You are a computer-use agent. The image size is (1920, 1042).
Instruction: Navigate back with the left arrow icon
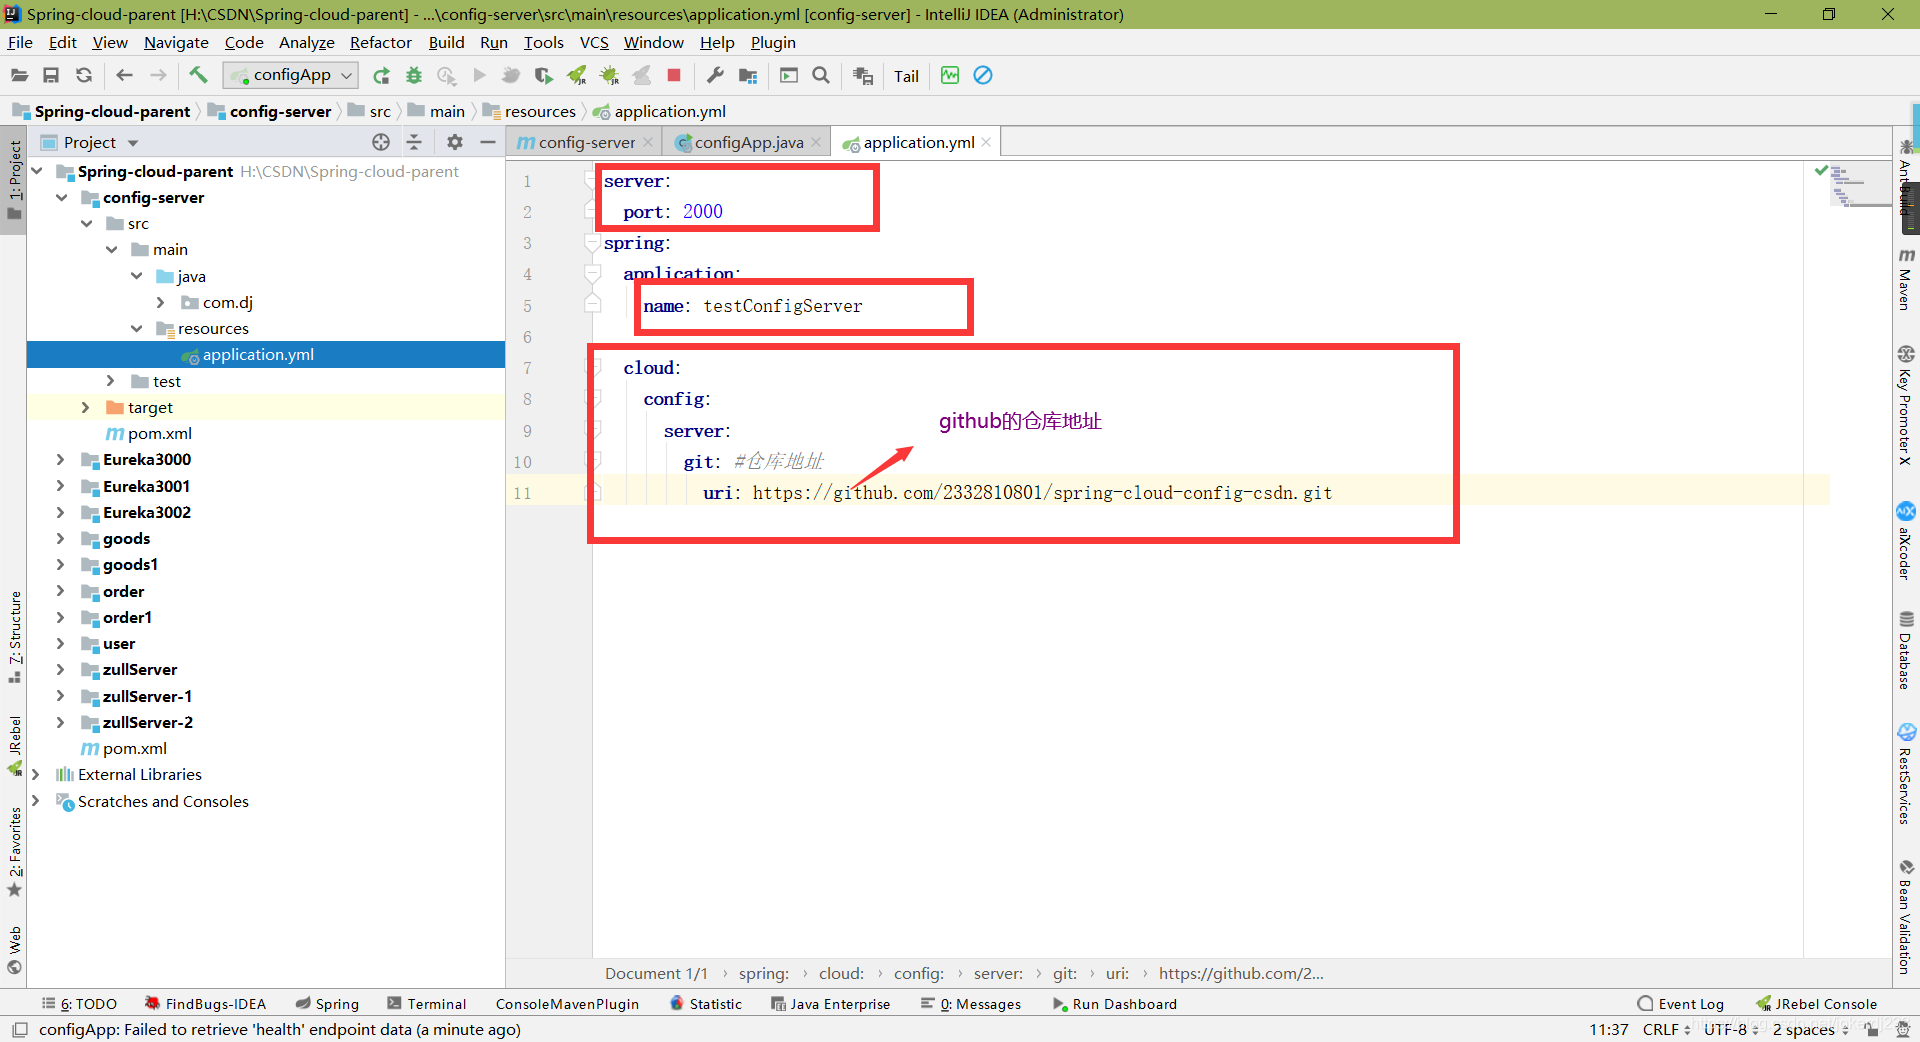[x=124, y=75]
